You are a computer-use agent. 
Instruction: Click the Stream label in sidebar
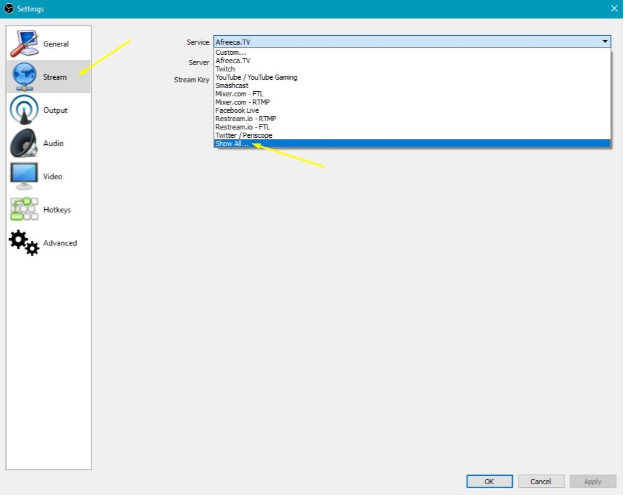[x=55, y=77]
